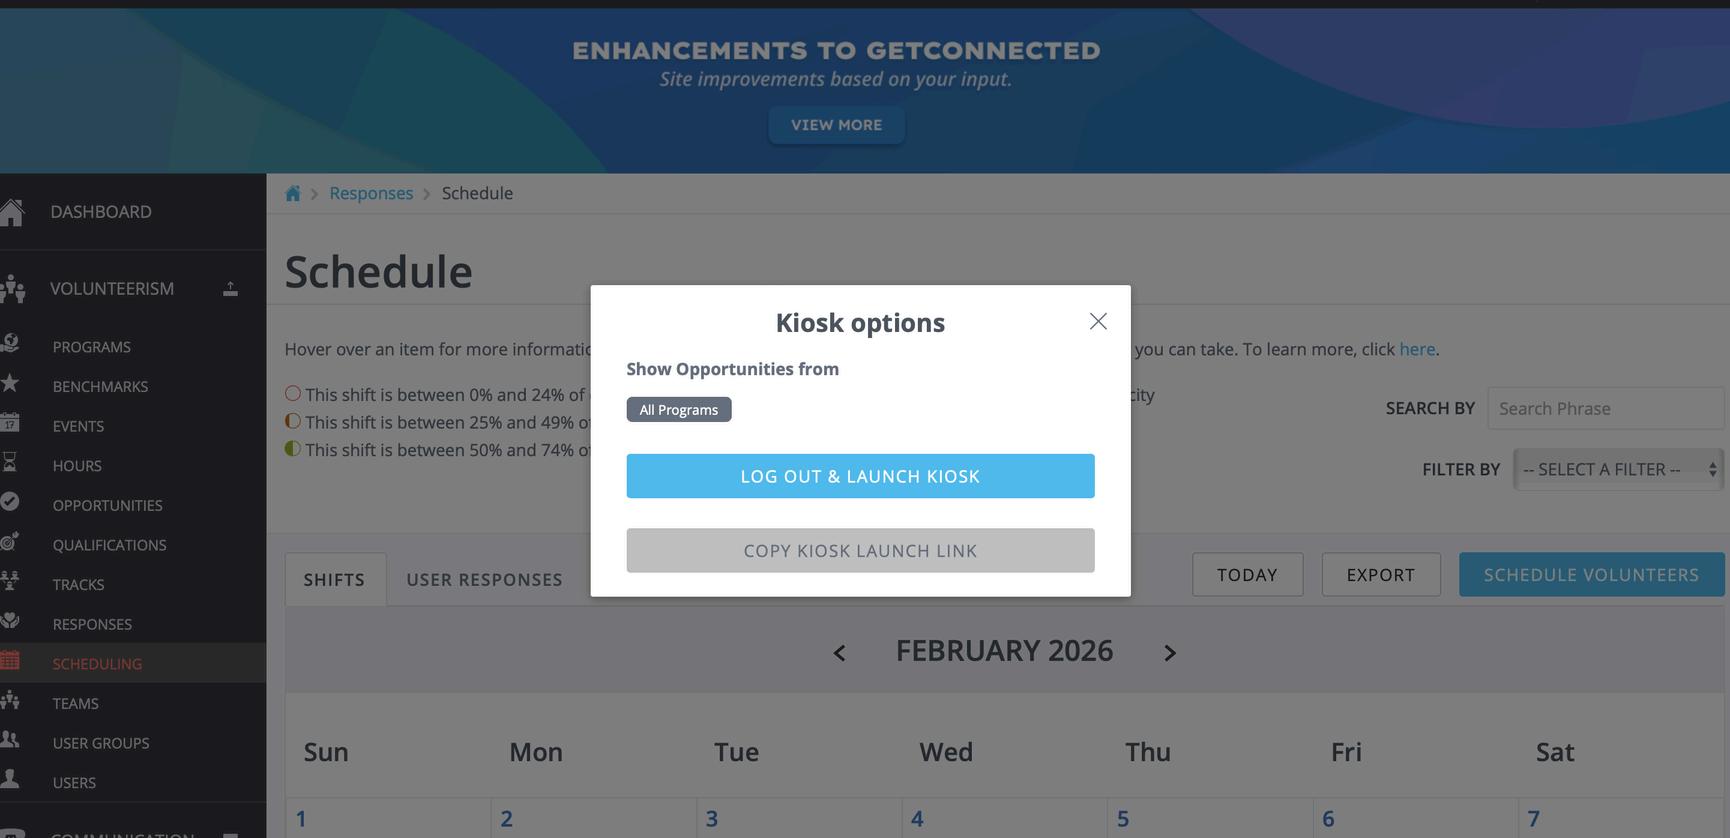This screenshot has height=838, width=1730.
Task: Close the Kiosk options dialog
Action: [x=1098, y=321]
